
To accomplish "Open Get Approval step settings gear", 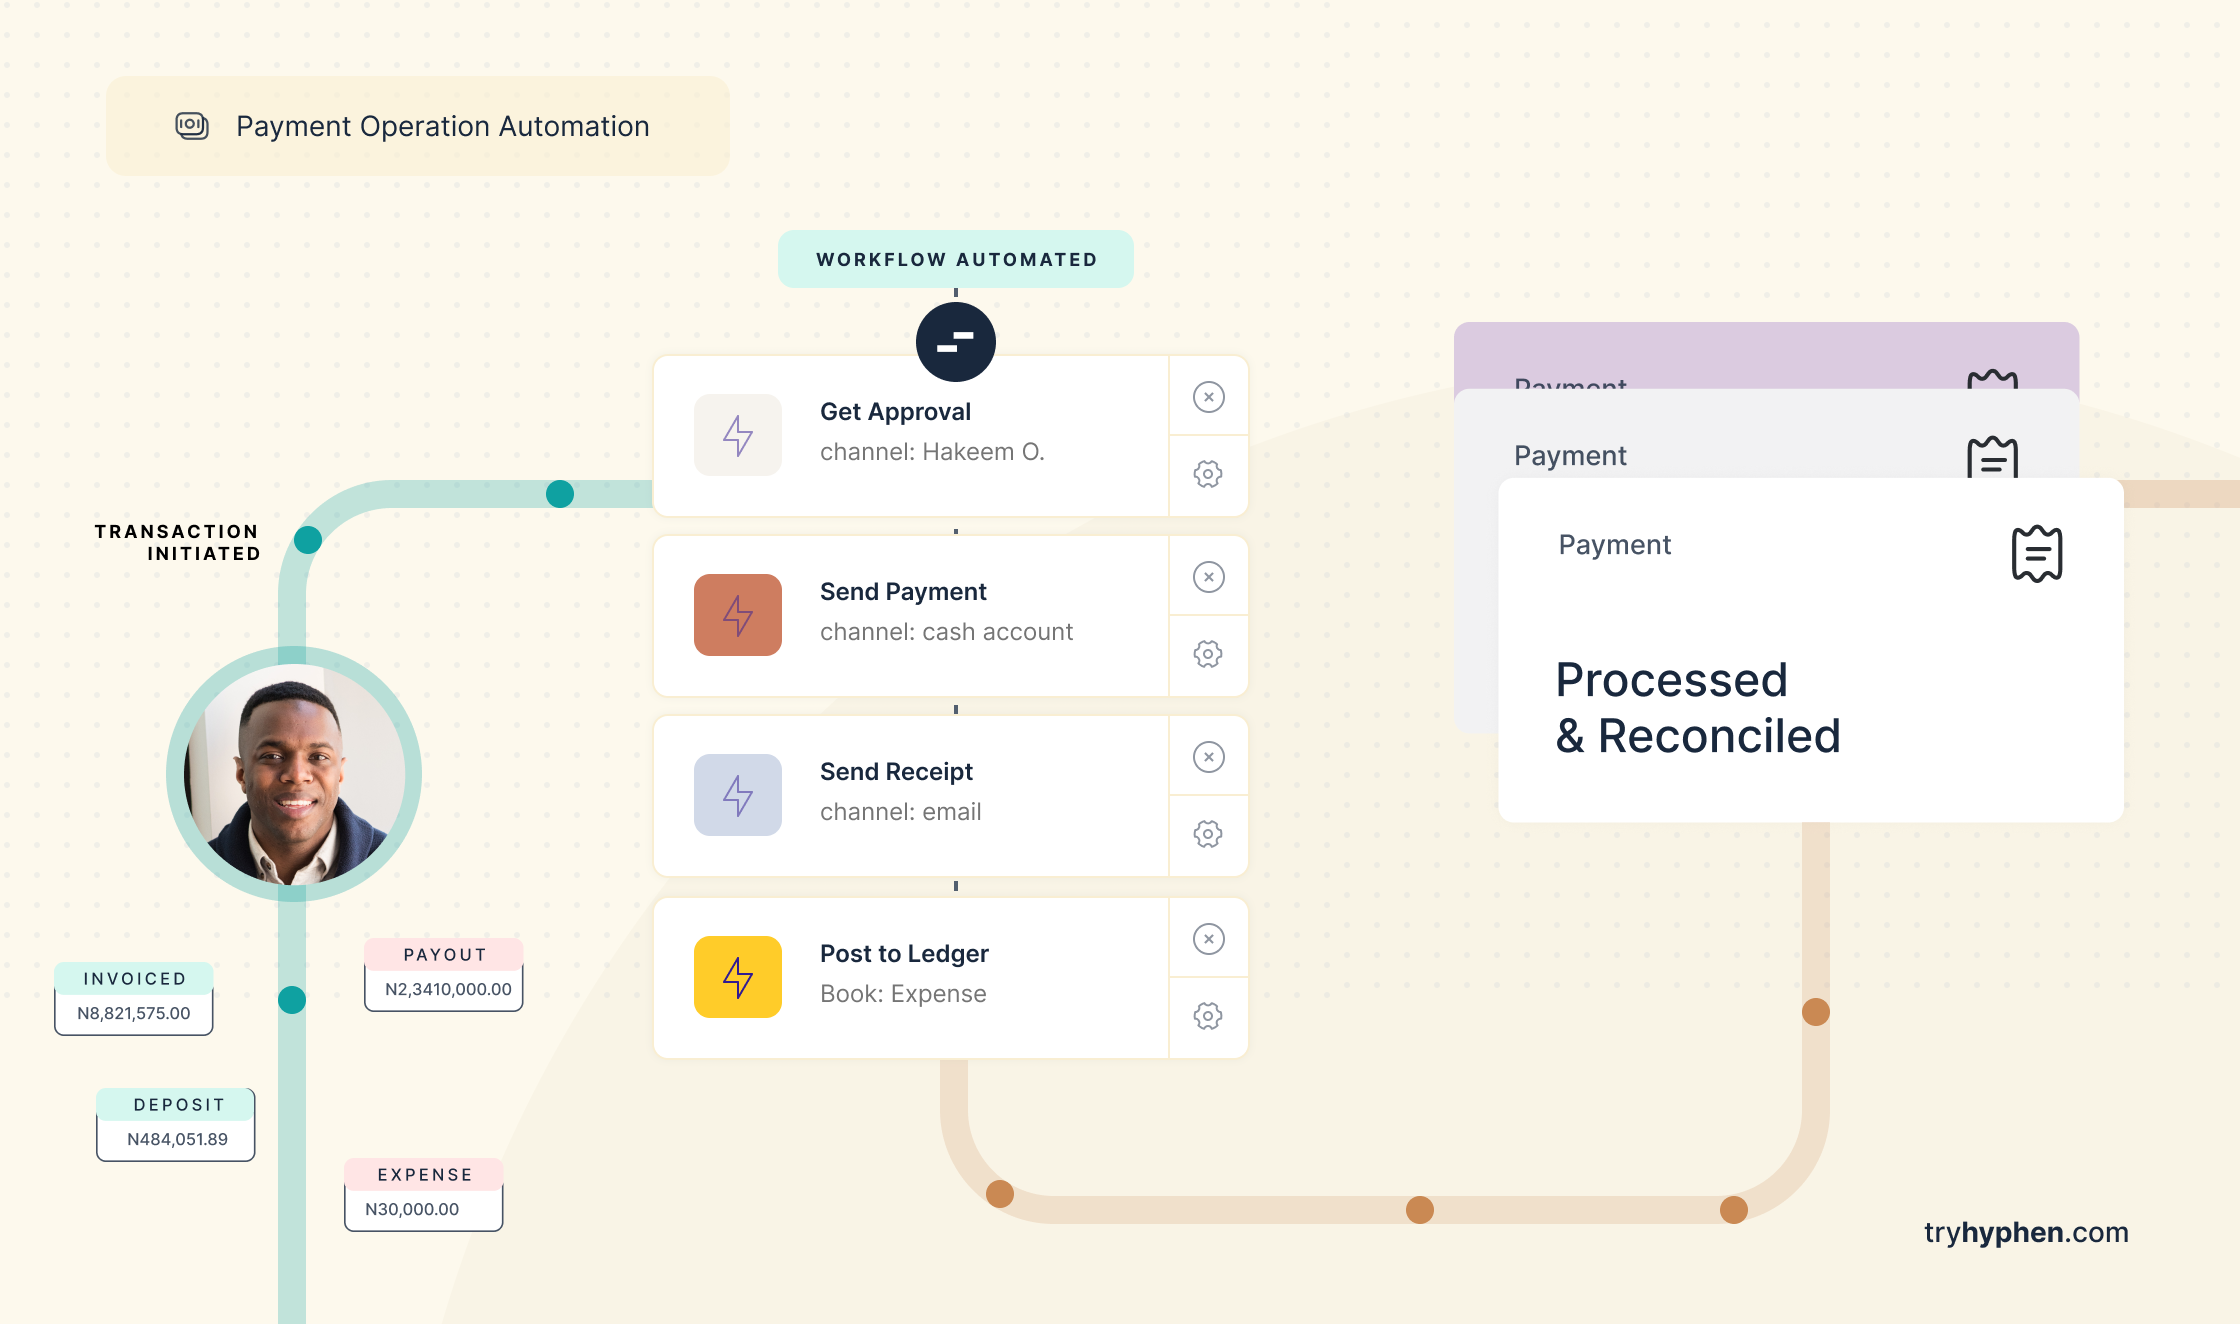I will tap(1208, 474).
